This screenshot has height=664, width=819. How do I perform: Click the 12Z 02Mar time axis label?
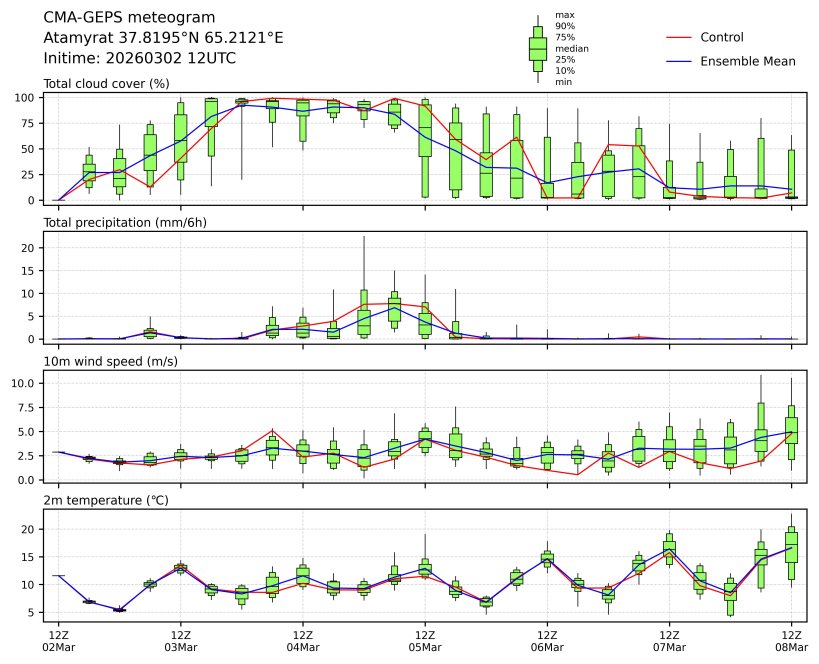tap(57, 641)
